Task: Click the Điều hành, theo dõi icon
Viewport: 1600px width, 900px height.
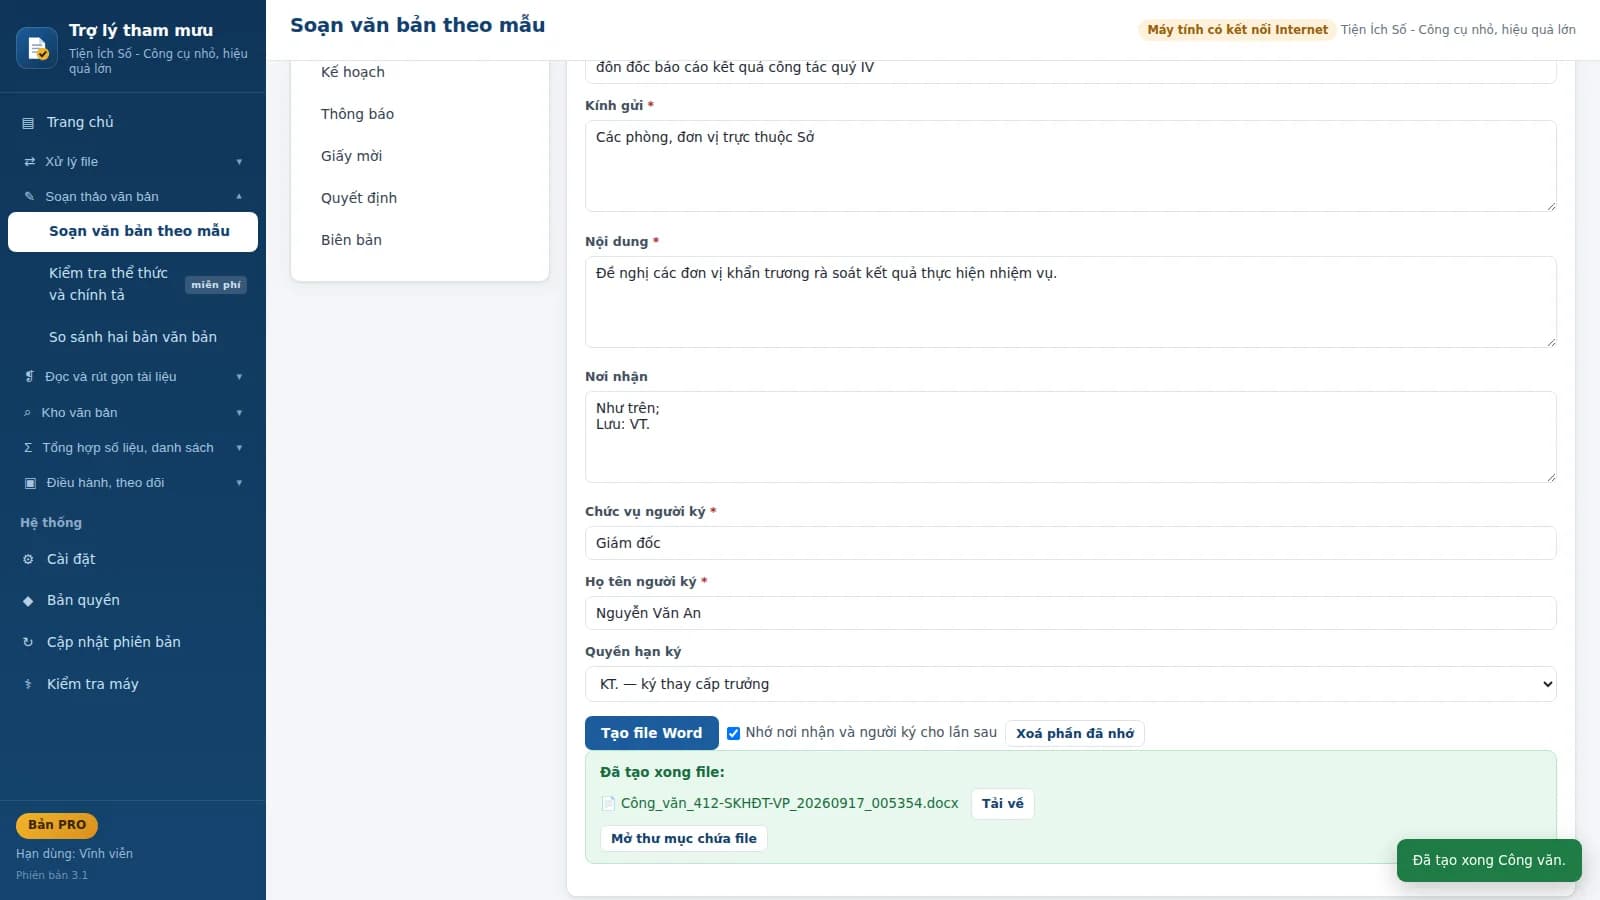Action: (30, 483)
